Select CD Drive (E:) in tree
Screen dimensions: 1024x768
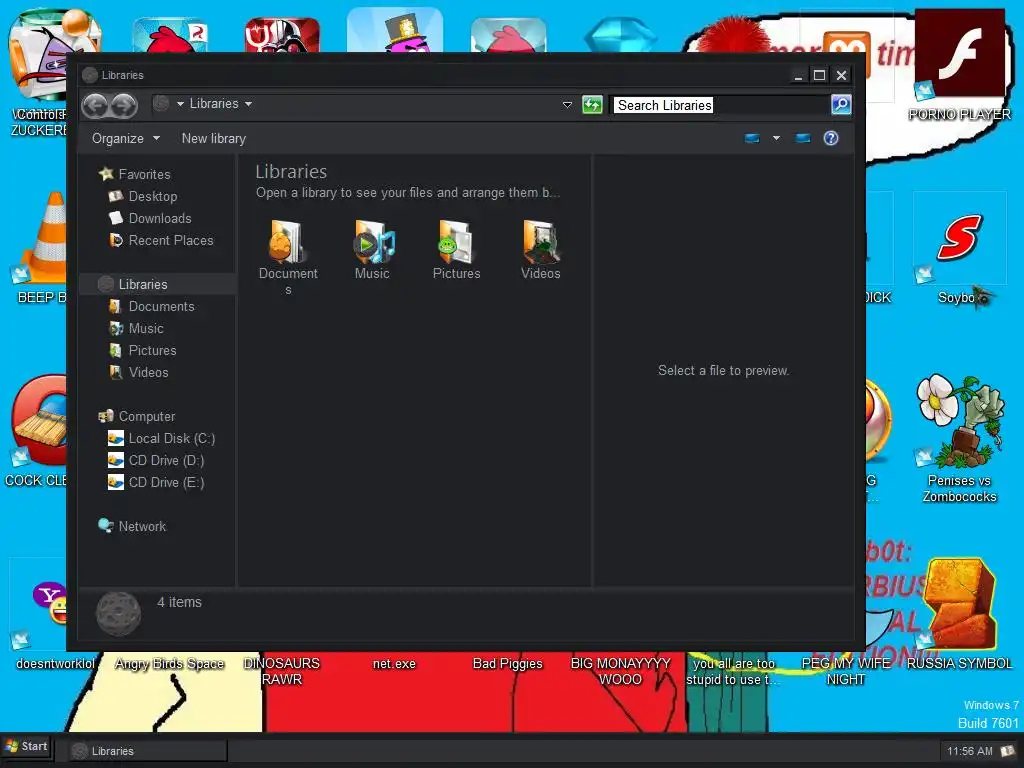tap(166, 482)
